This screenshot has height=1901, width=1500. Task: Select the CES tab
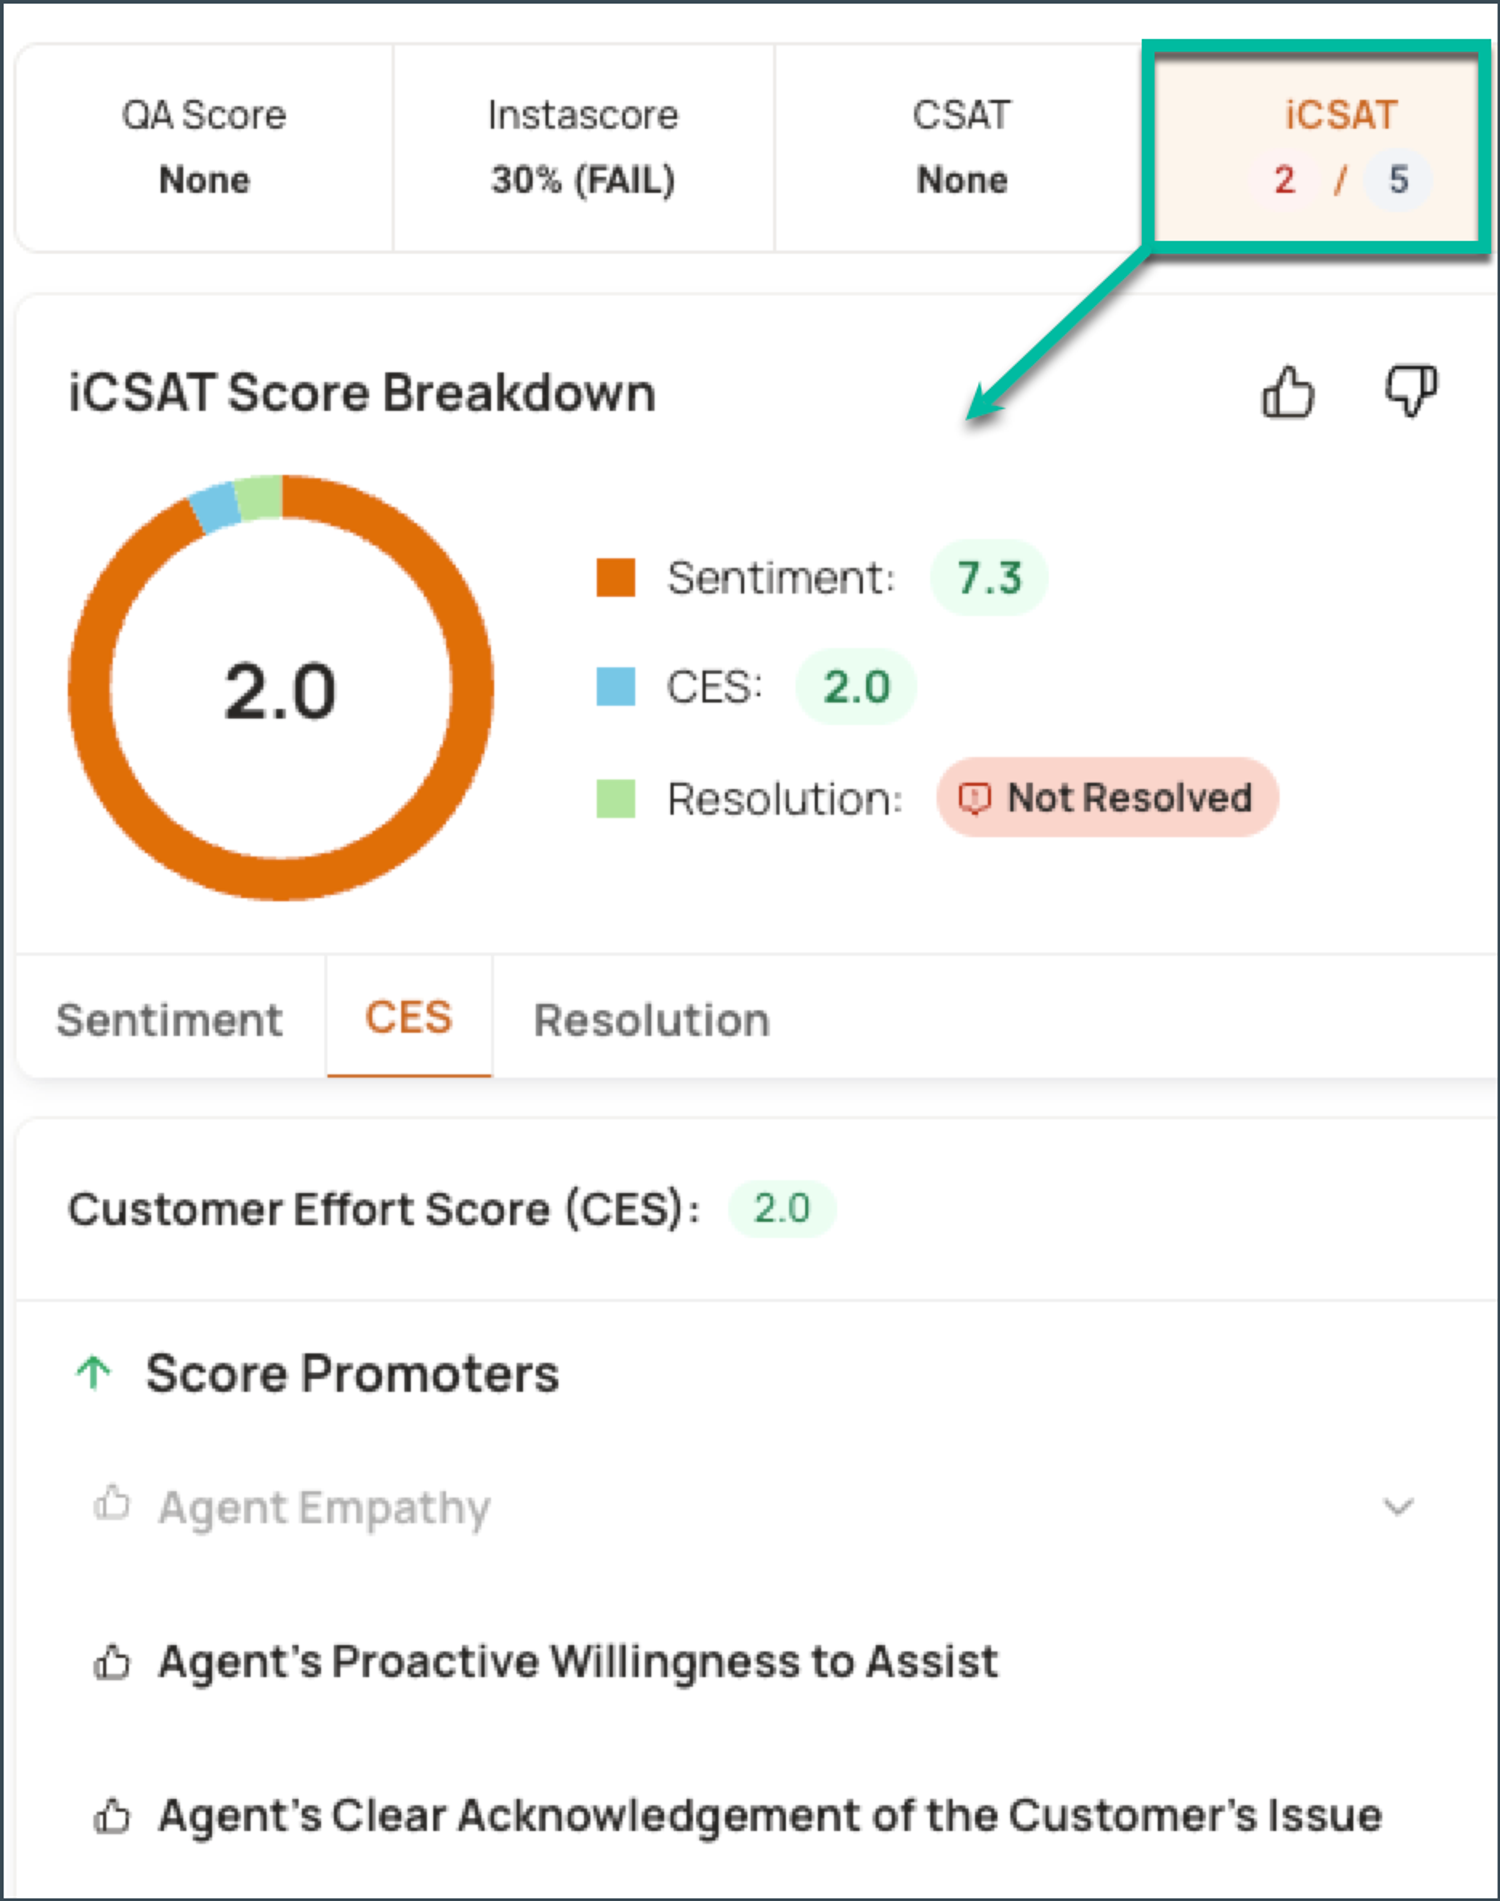click(409, 1017)
